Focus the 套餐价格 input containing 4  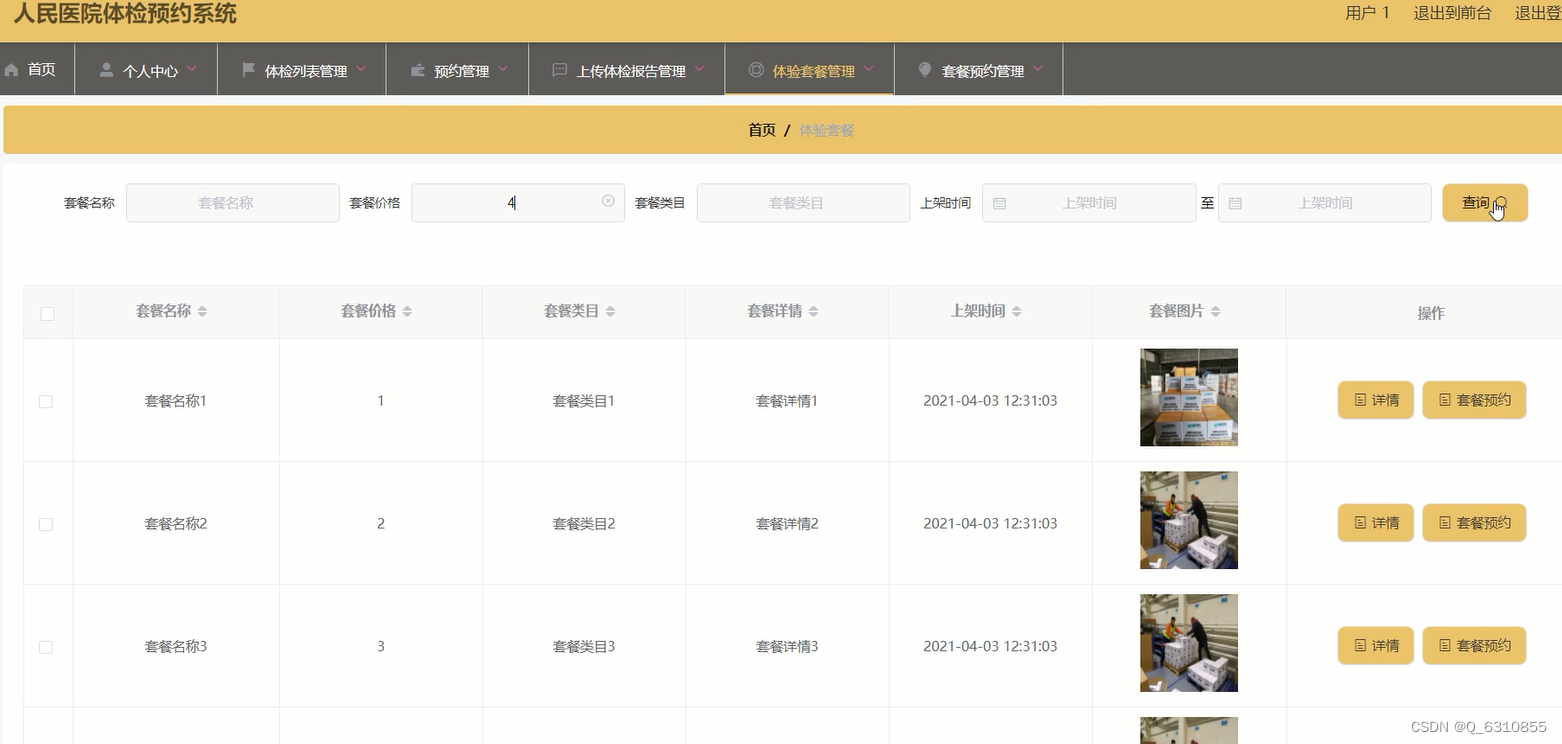[518, 203]
